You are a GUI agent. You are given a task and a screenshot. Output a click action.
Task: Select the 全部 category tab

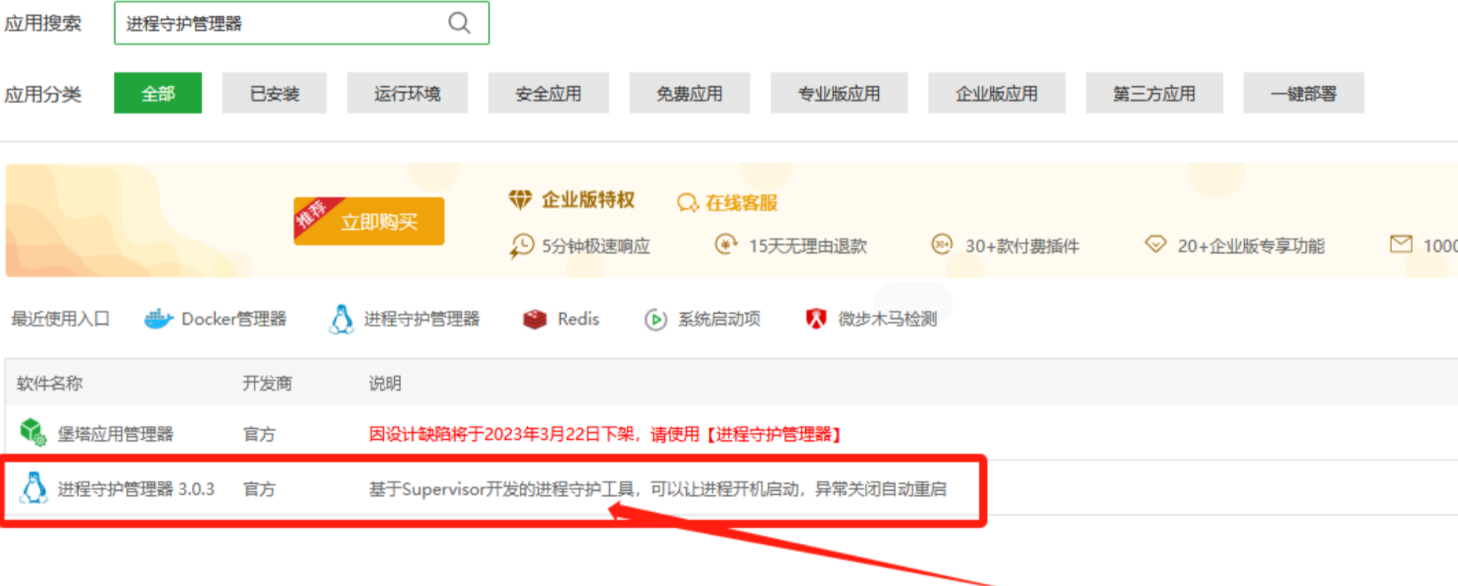click(x=158, y=93)
